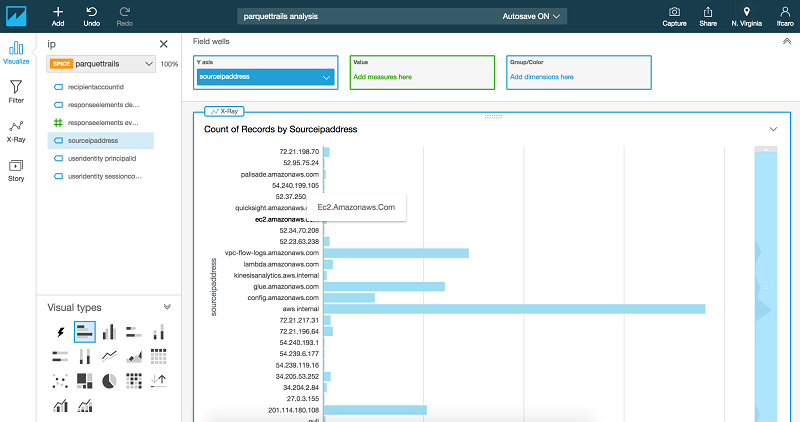Screen dimensions: 800x422
Task: Select the responseelements de... field
Action: 101,105
